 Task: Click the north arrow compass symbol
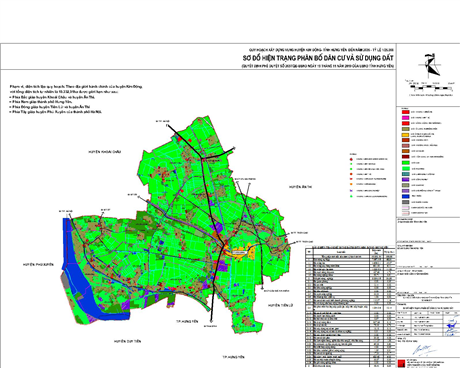tap(430, 65)
